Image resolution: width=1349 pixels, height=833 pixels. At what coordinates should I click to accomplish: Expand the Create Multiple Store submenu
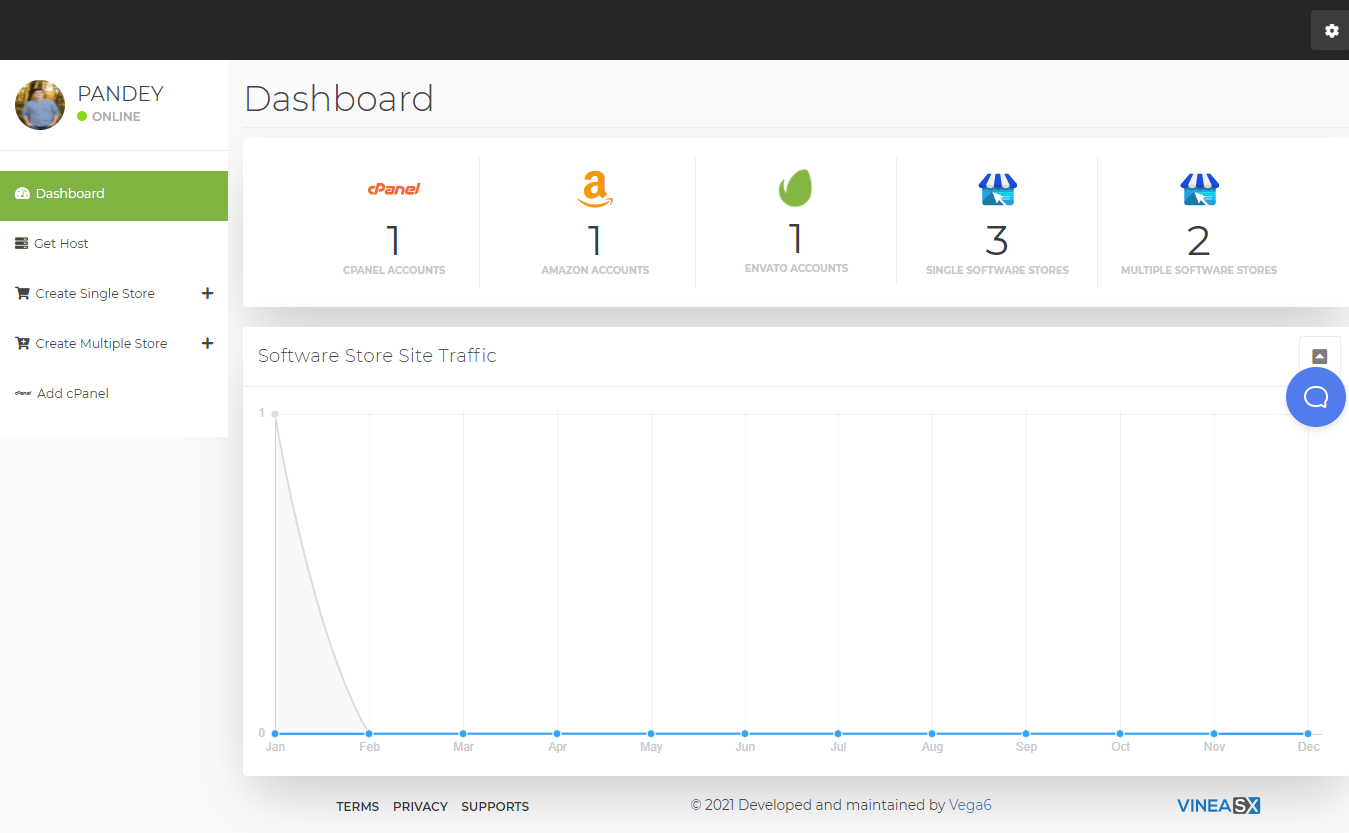(x=208, y=343)
